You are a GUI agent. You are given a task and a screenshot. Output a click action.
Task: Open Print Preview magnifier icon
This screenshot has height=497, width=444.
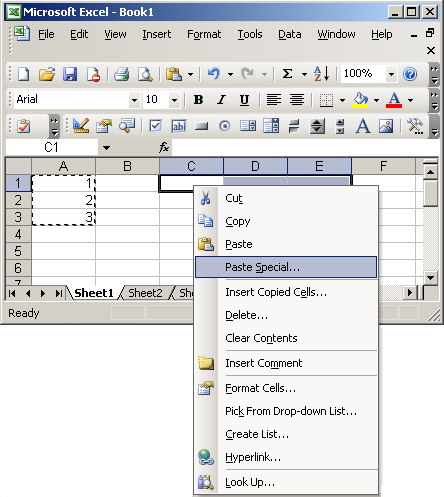pos(145,74)
